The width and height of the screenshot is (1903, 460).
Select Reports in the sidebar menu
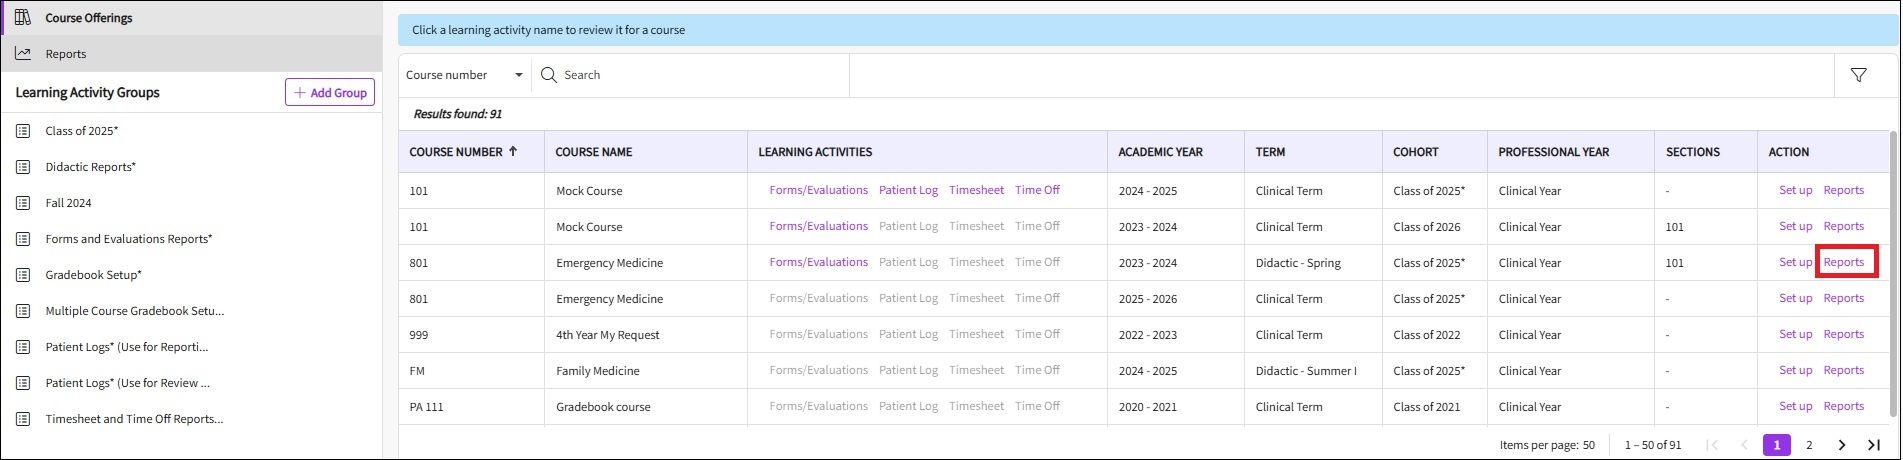(x=191, y=54)
